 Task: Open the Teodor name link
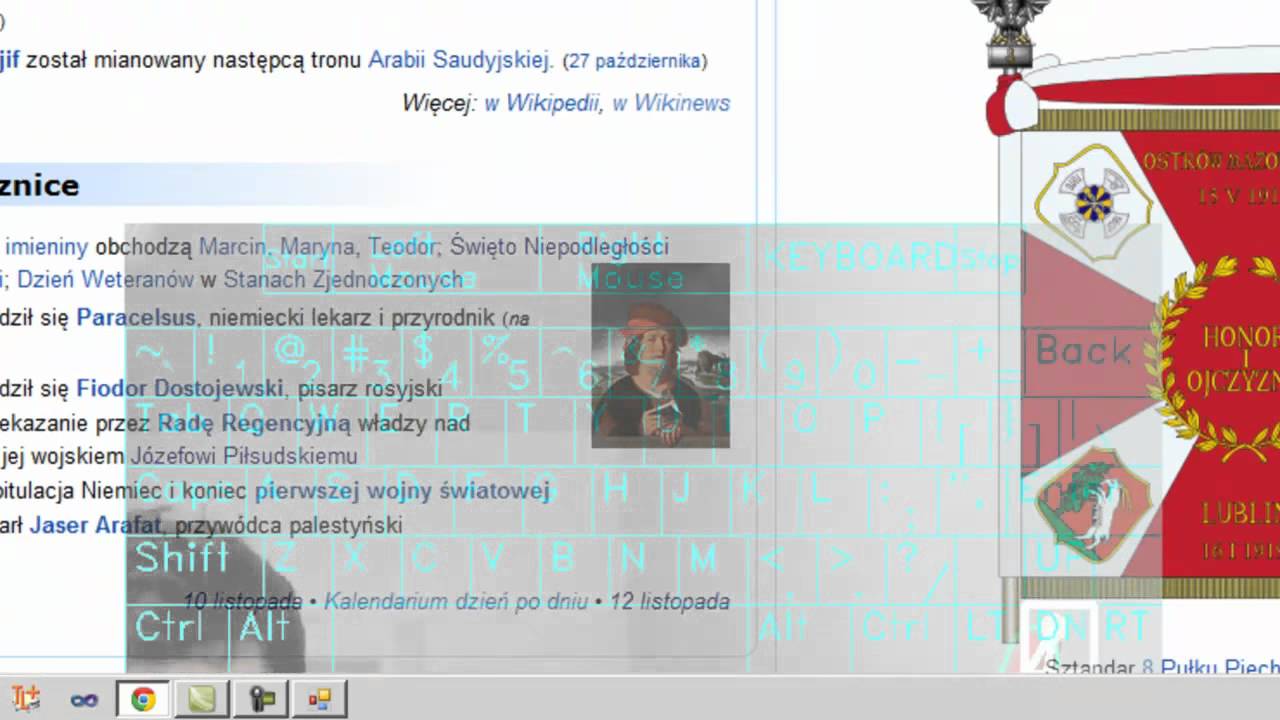coord(402,247)
